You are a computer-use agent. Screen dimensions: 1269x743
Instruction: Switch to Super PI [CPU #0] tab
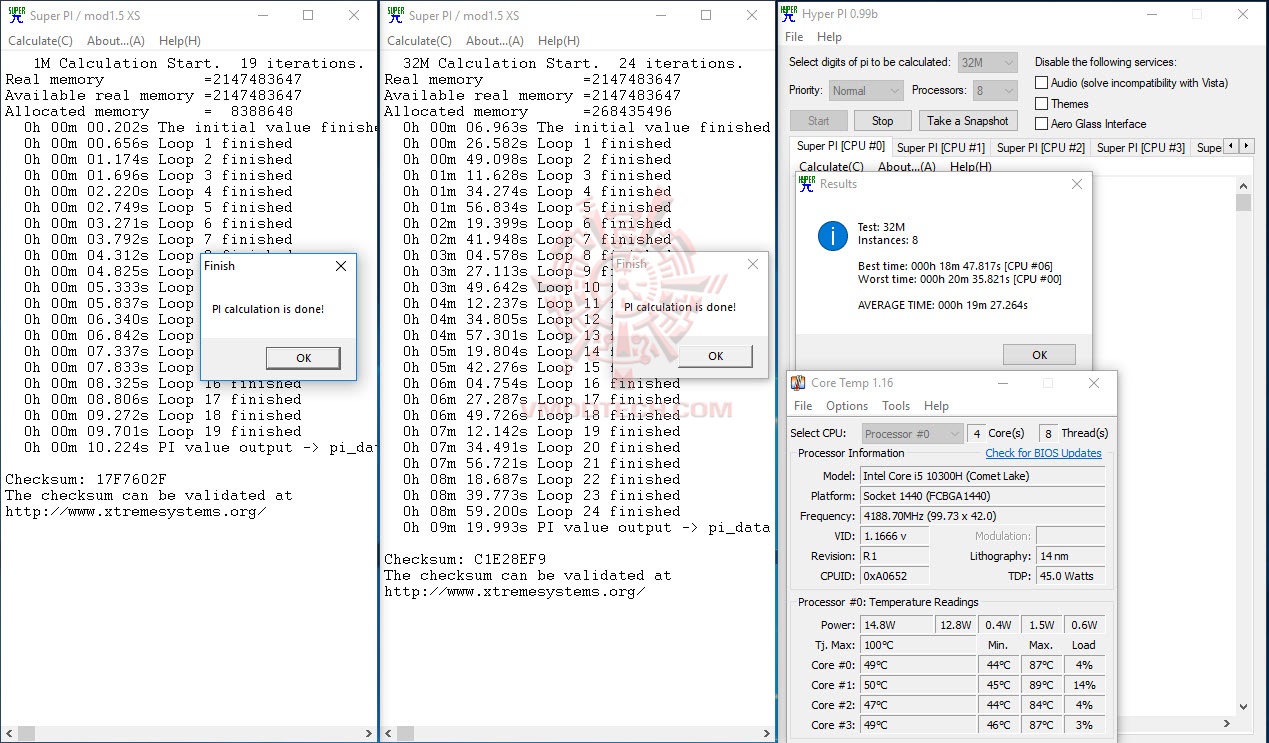tap(840, 147)
